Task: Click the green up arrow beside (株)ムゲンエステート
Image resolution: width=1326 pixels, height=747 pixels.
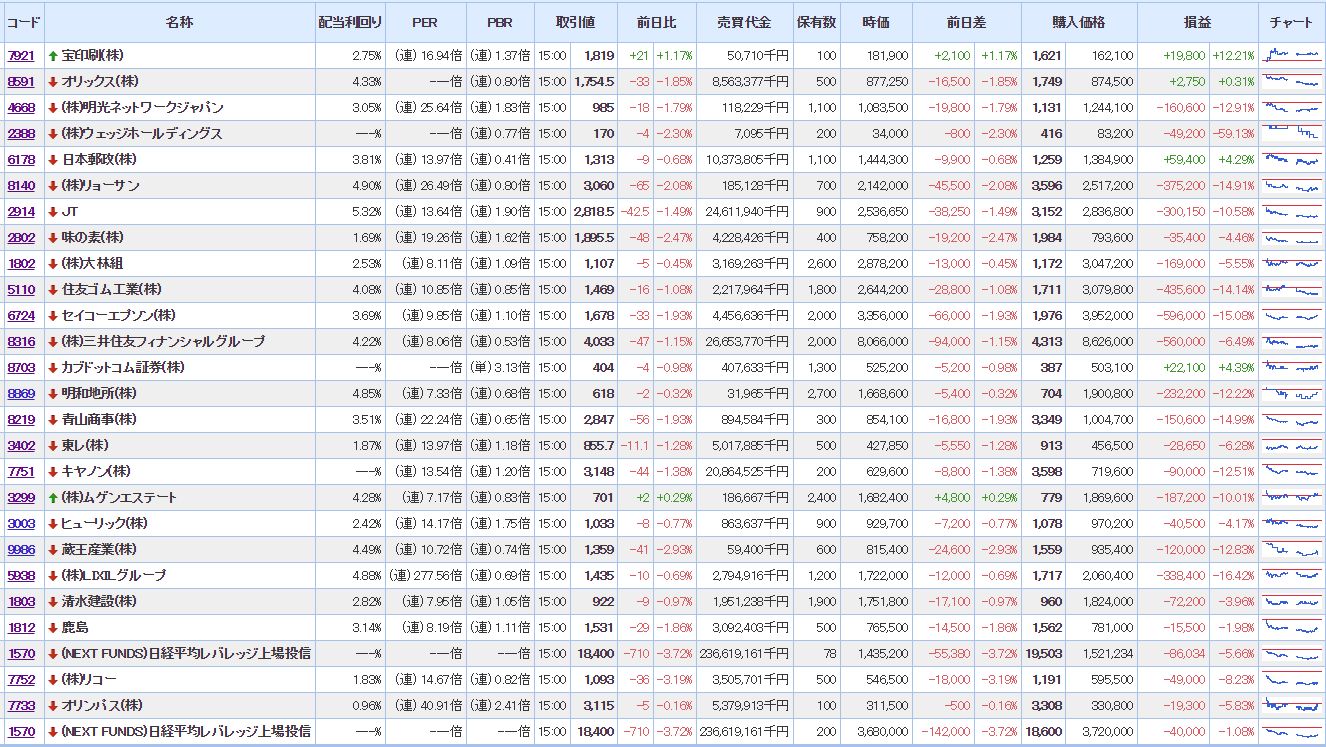Action: coord(53,498)
